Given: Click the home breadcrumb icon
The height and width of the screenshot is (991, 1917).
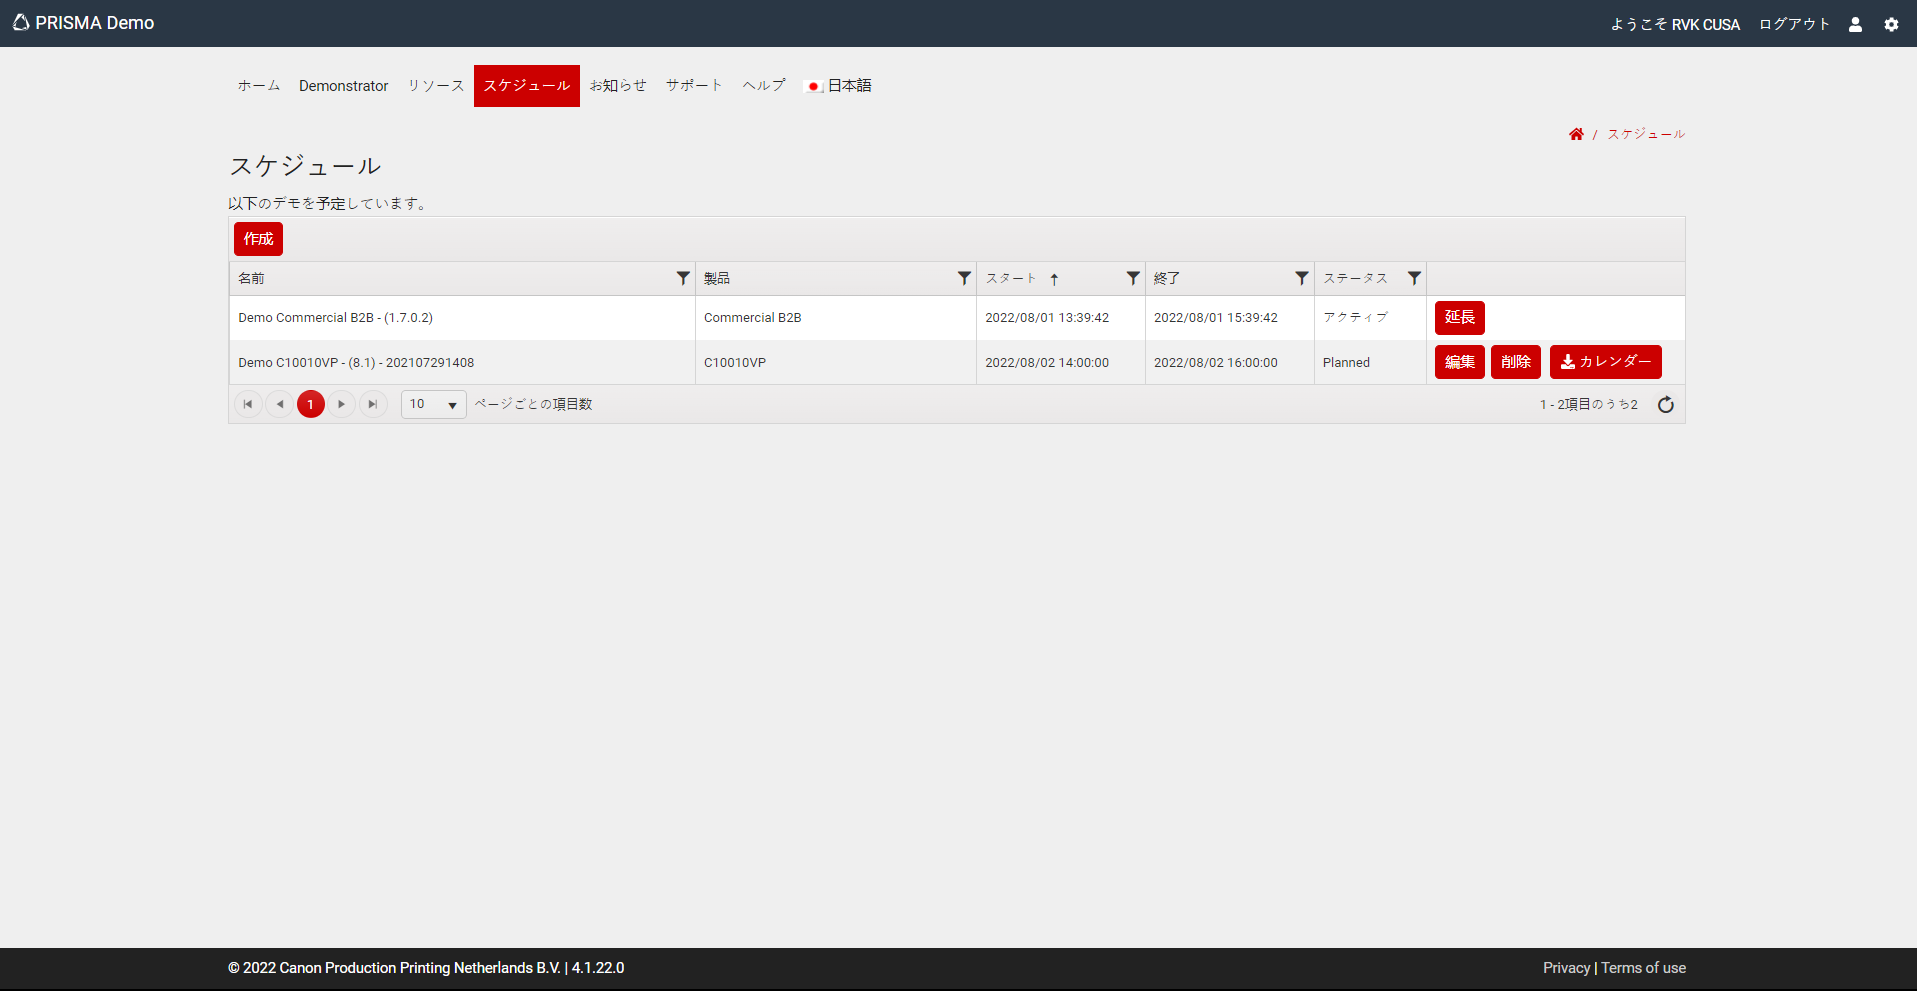Looking at the screenshot, I should coord(1576,134).
